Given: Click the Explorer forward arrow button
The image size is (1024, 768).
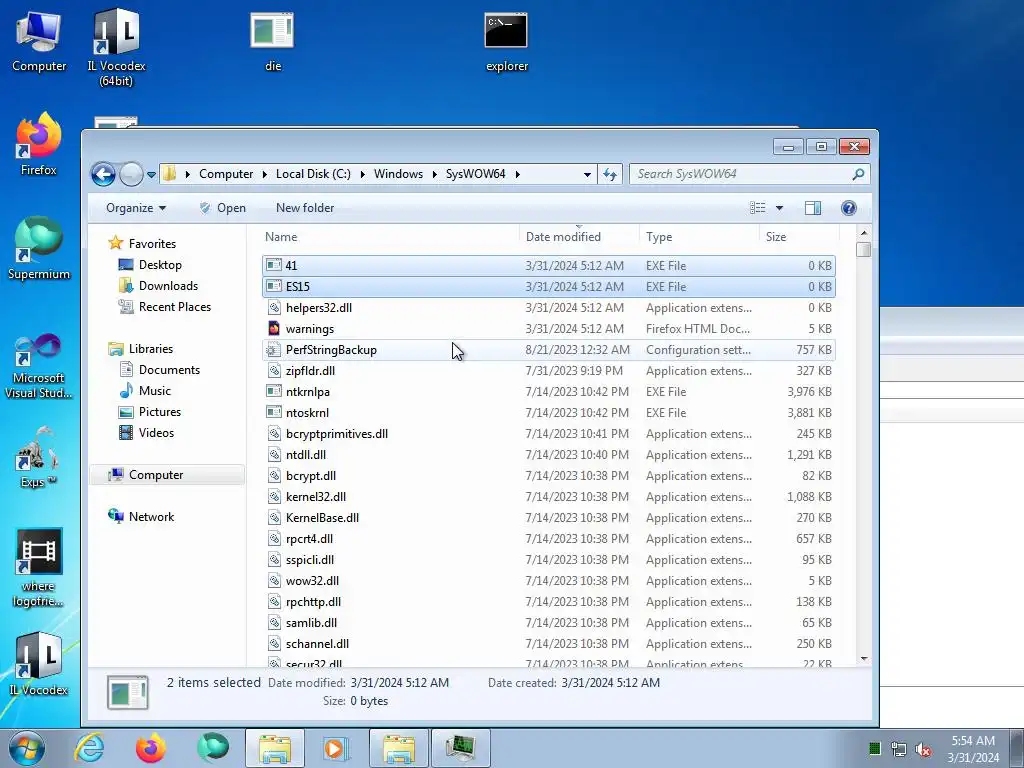Looking at the screenshot, I should tap(131, 174).
